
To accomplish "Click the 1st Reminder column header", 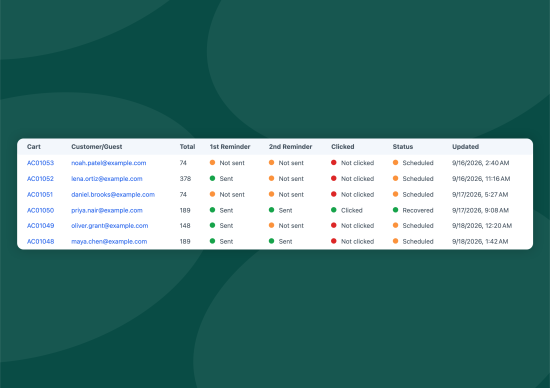I will (230, 147).
